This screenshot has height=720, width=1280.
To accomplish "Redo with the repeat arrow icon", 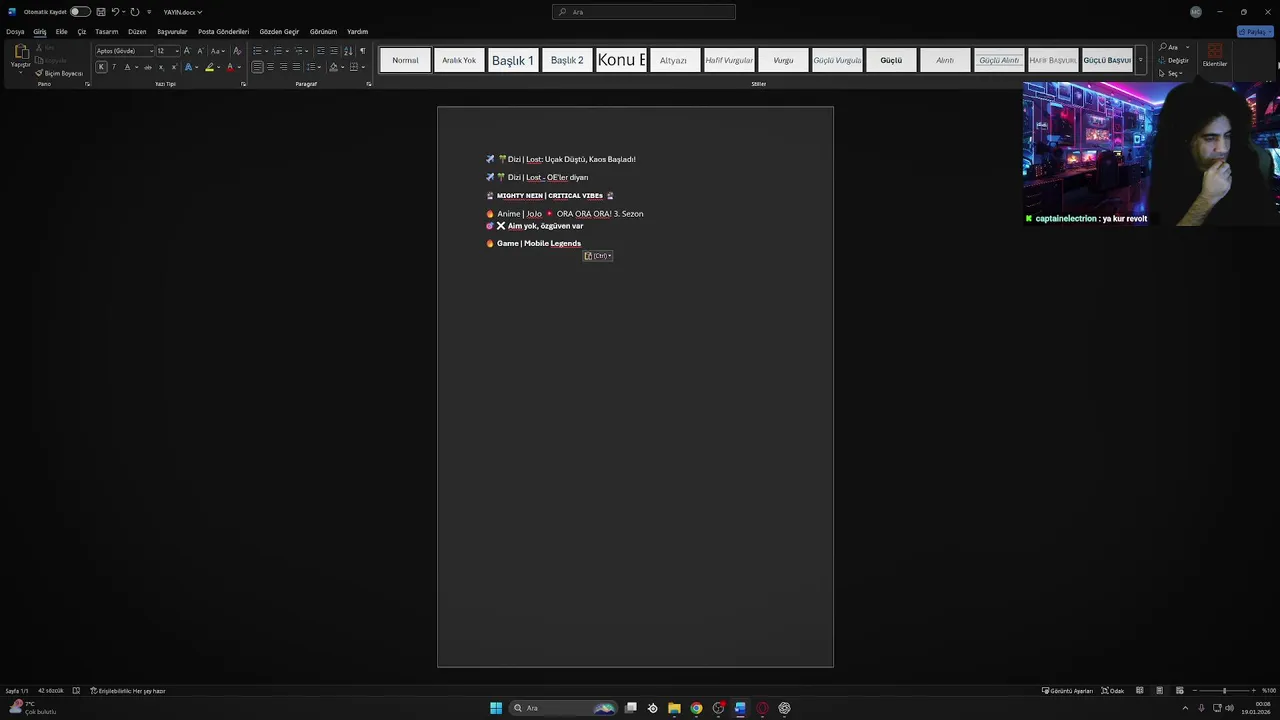I will coord(135,12).
